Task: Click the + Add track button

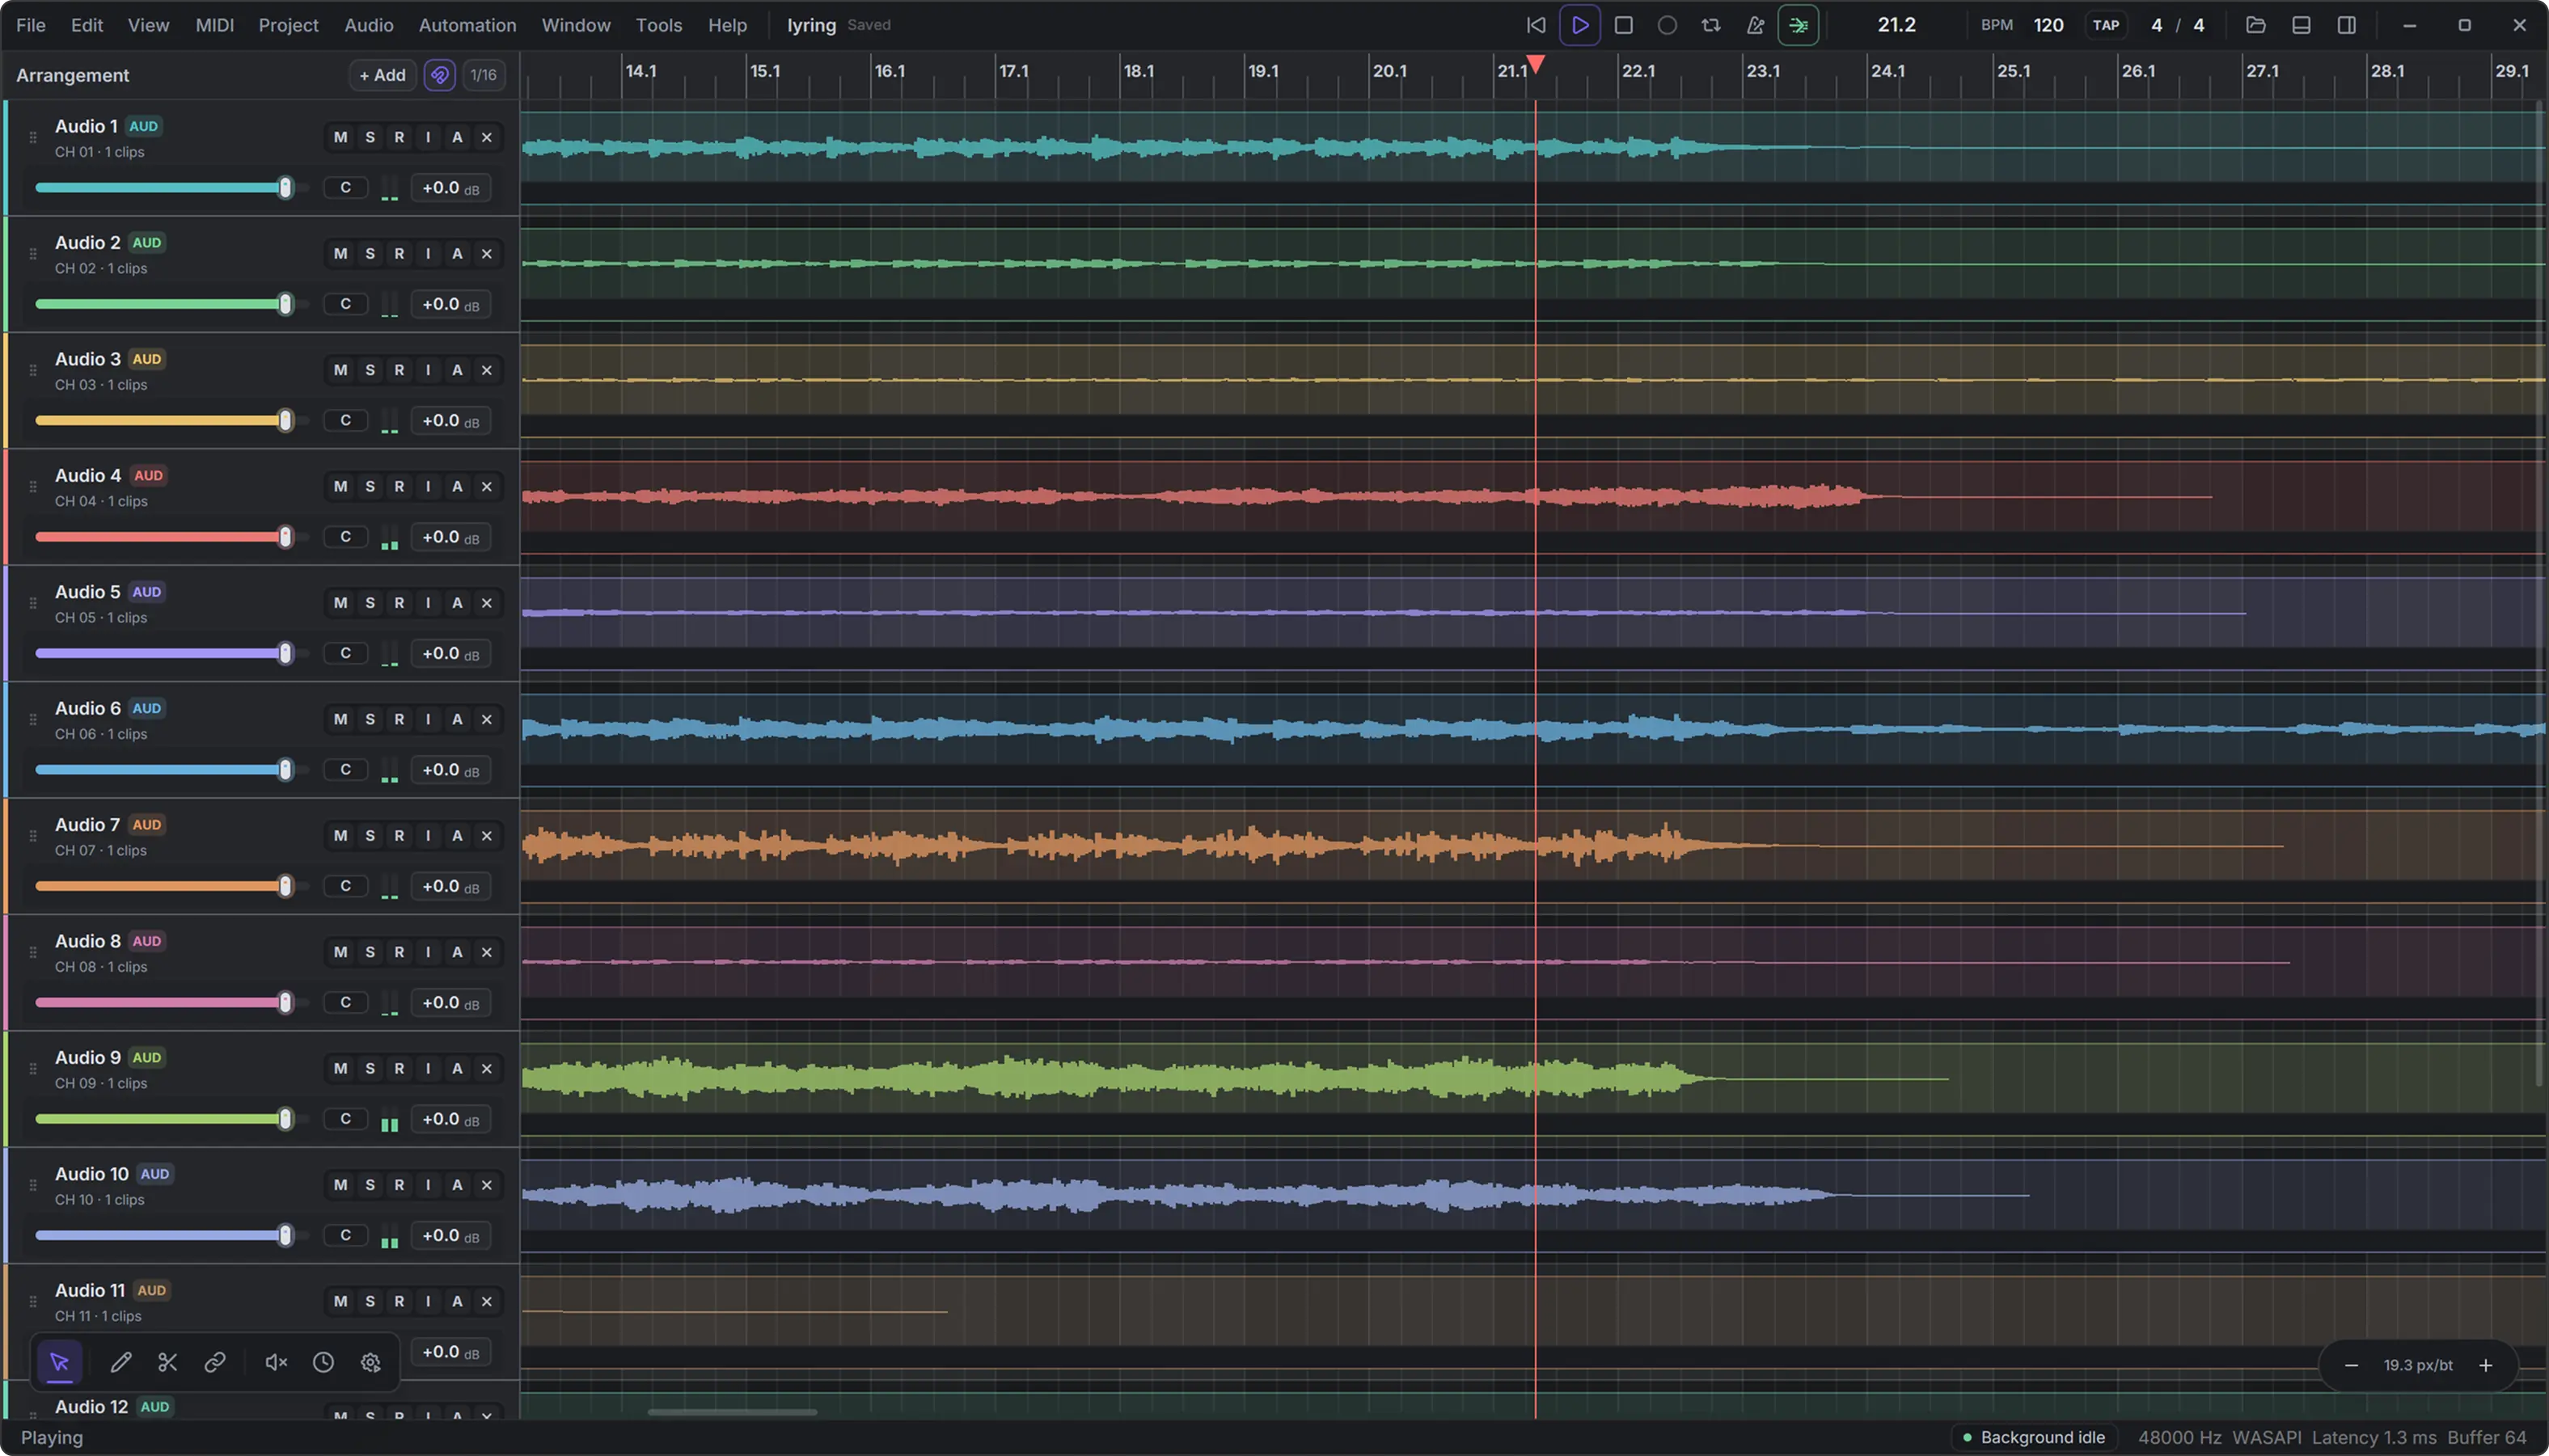Action: [x=383, y=75]
